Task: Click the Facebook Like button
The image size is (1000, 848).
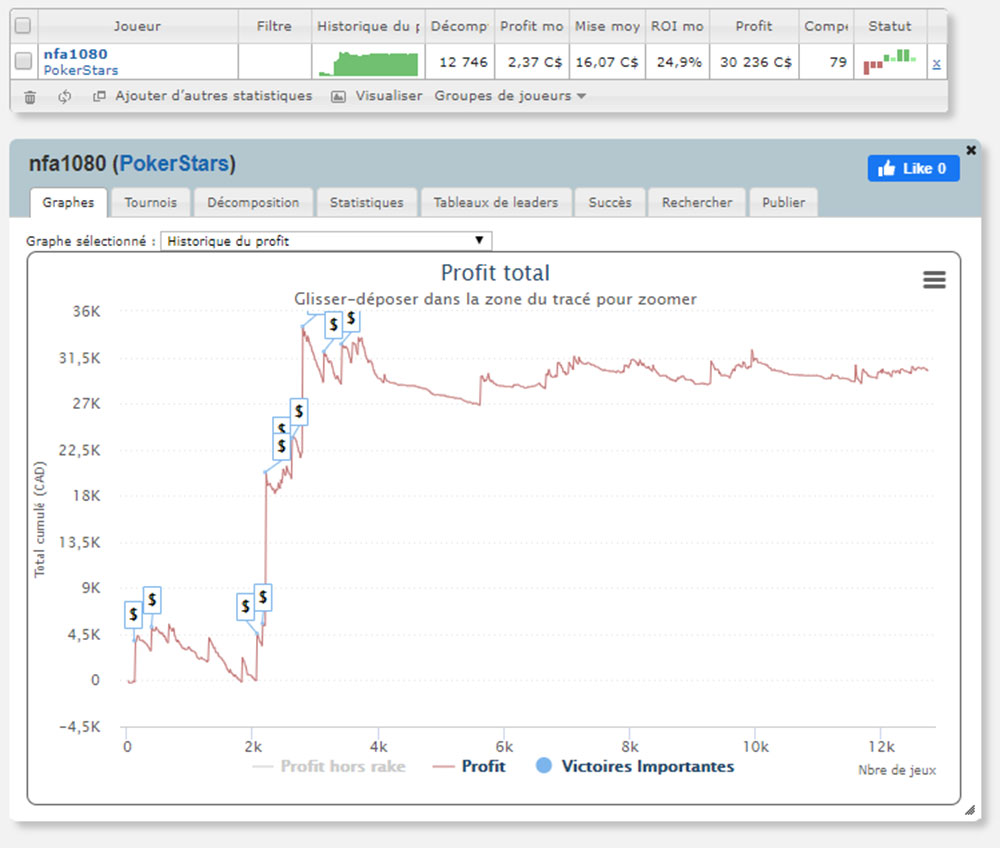Action: coord(913,169)
